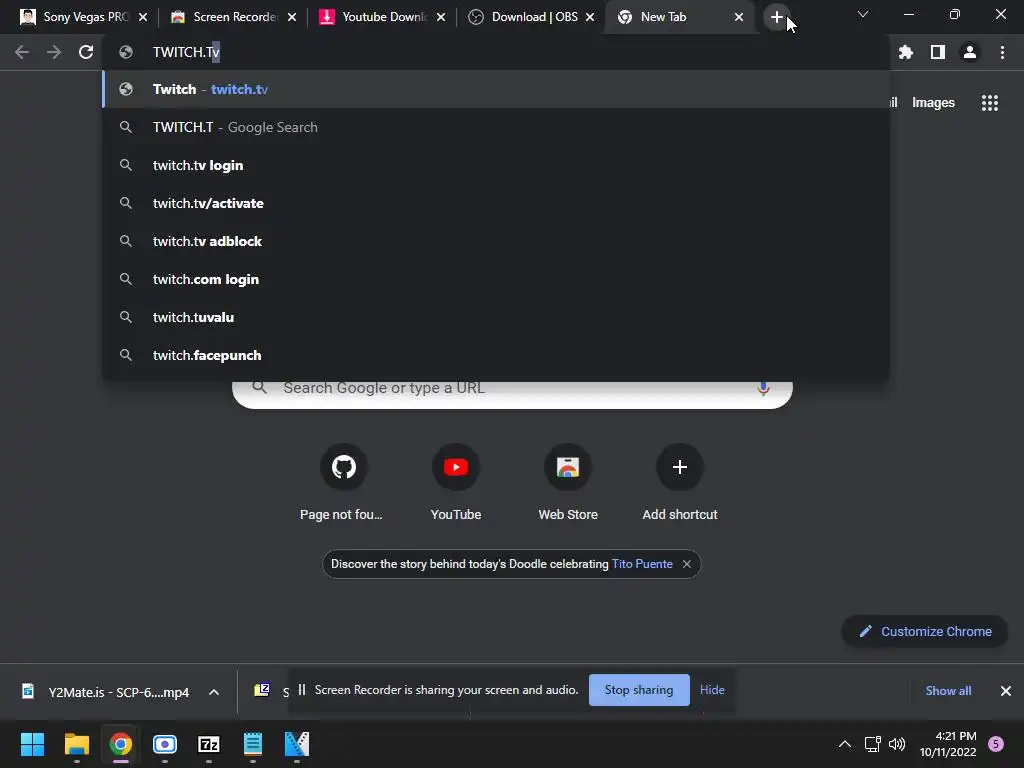Open the notification count badge
1024x768 pixels.
pos(996,744)
